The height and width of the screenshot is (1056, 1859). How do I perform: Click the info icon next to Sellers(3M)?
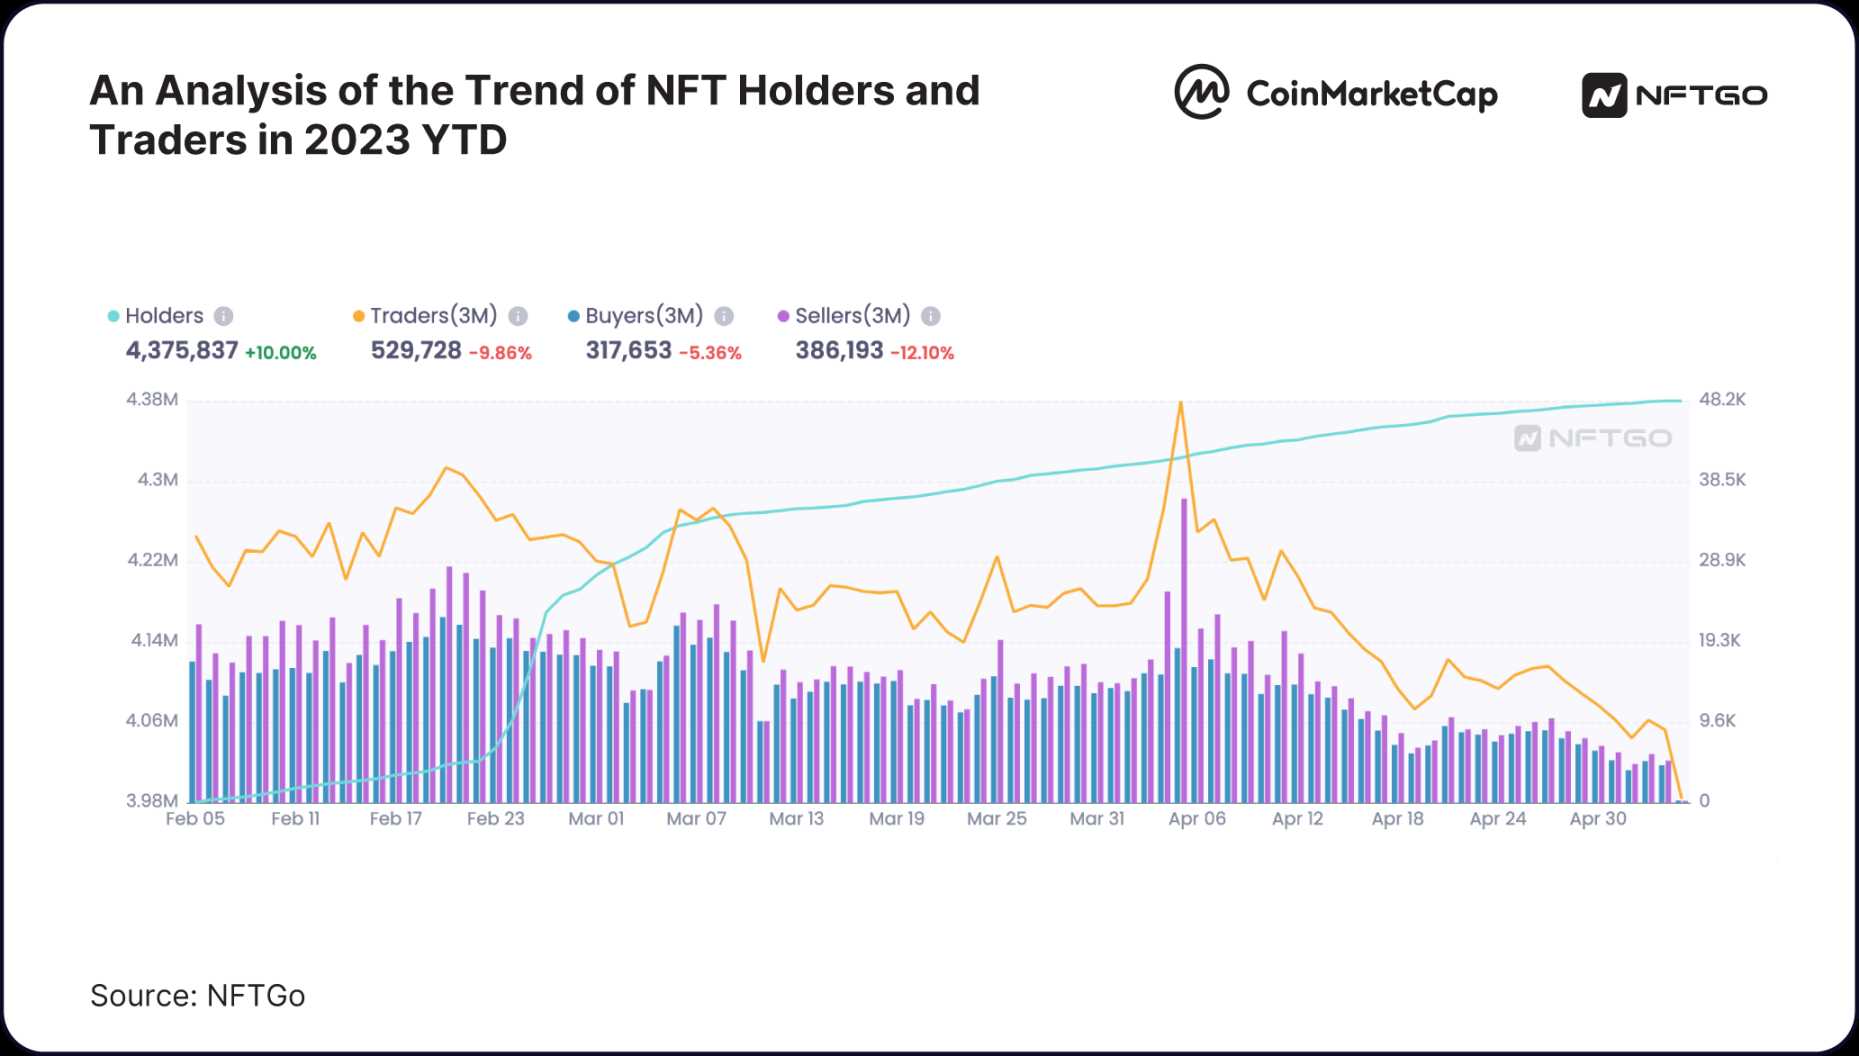pos(931,316)
